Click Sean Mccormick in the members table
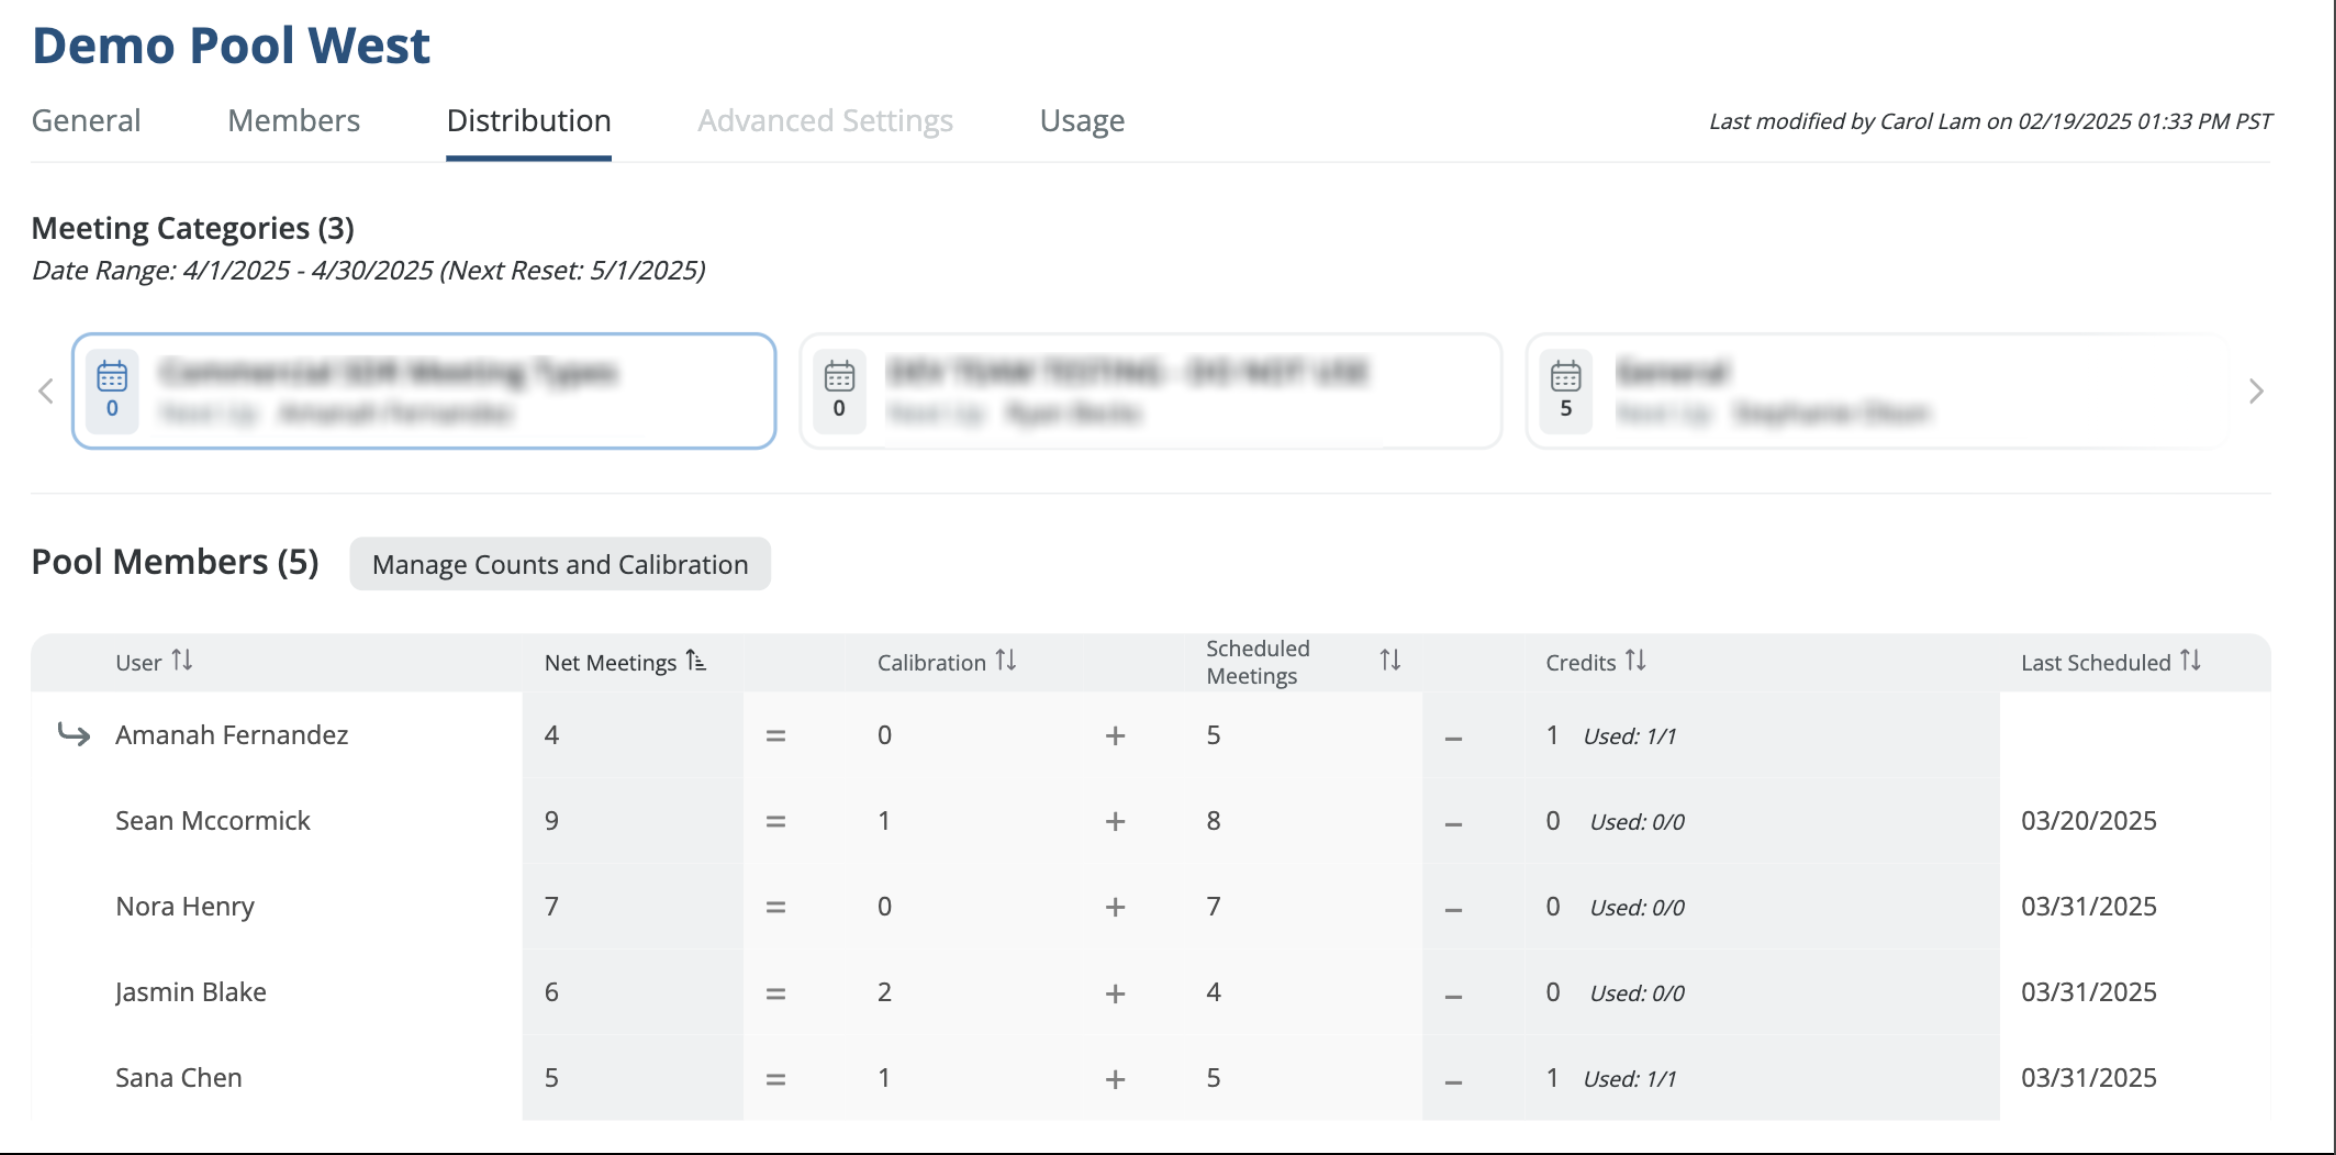 (213, 821)
